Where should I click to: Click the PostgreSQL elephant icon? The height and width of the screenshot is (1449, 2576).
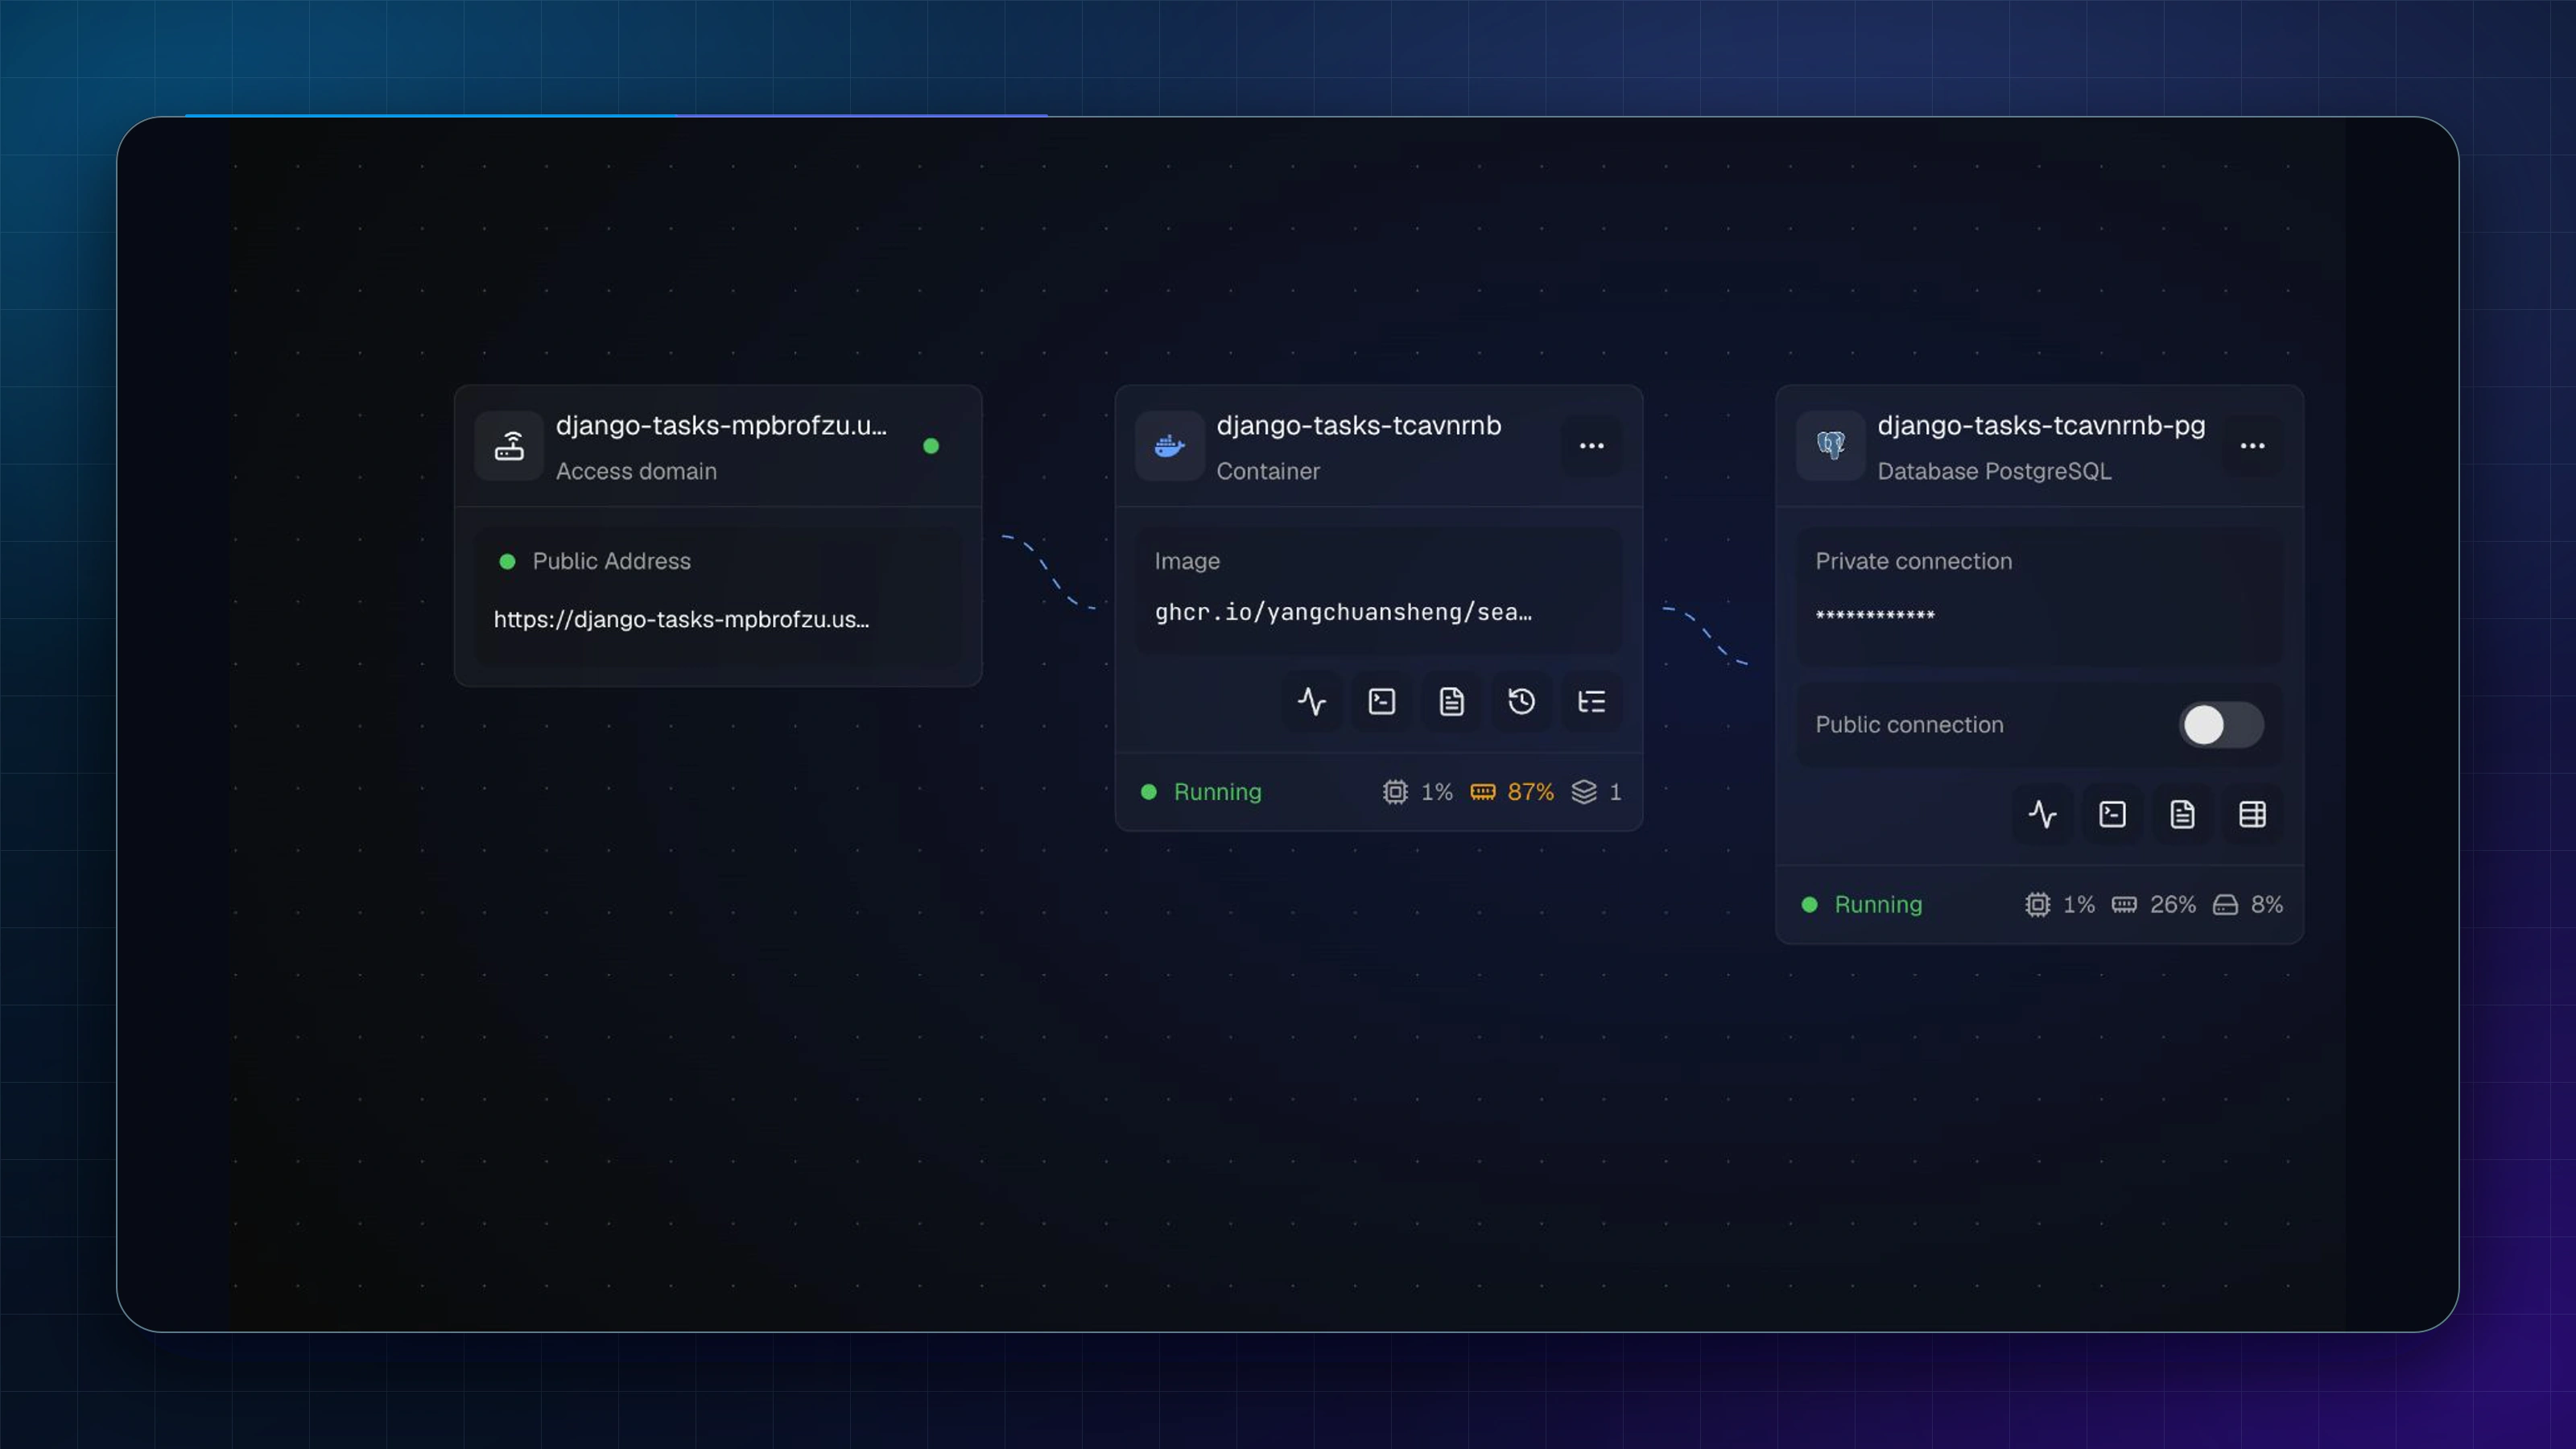pyautogui.click(x=1830, y=446)
